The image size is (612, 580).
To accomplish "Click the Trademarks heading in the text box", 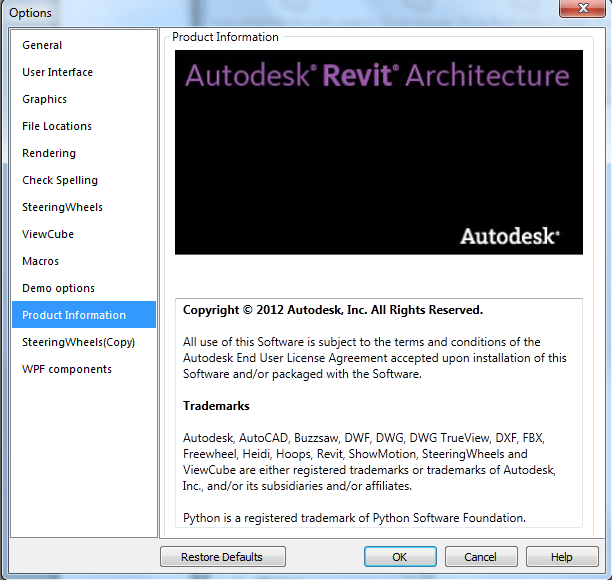I will (216, 406).
